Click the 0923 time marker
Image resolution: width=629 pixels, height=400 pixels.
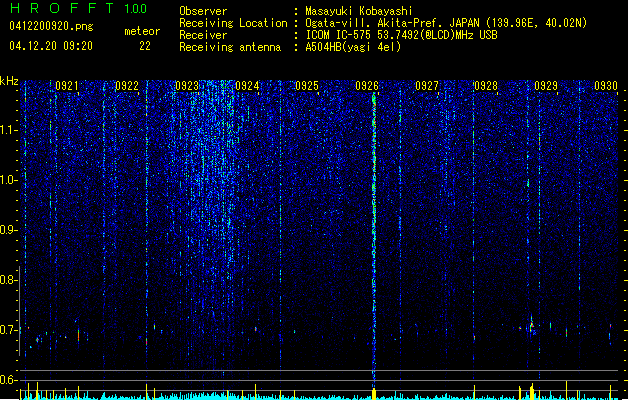pyautogui.click(x=187, y=86)
